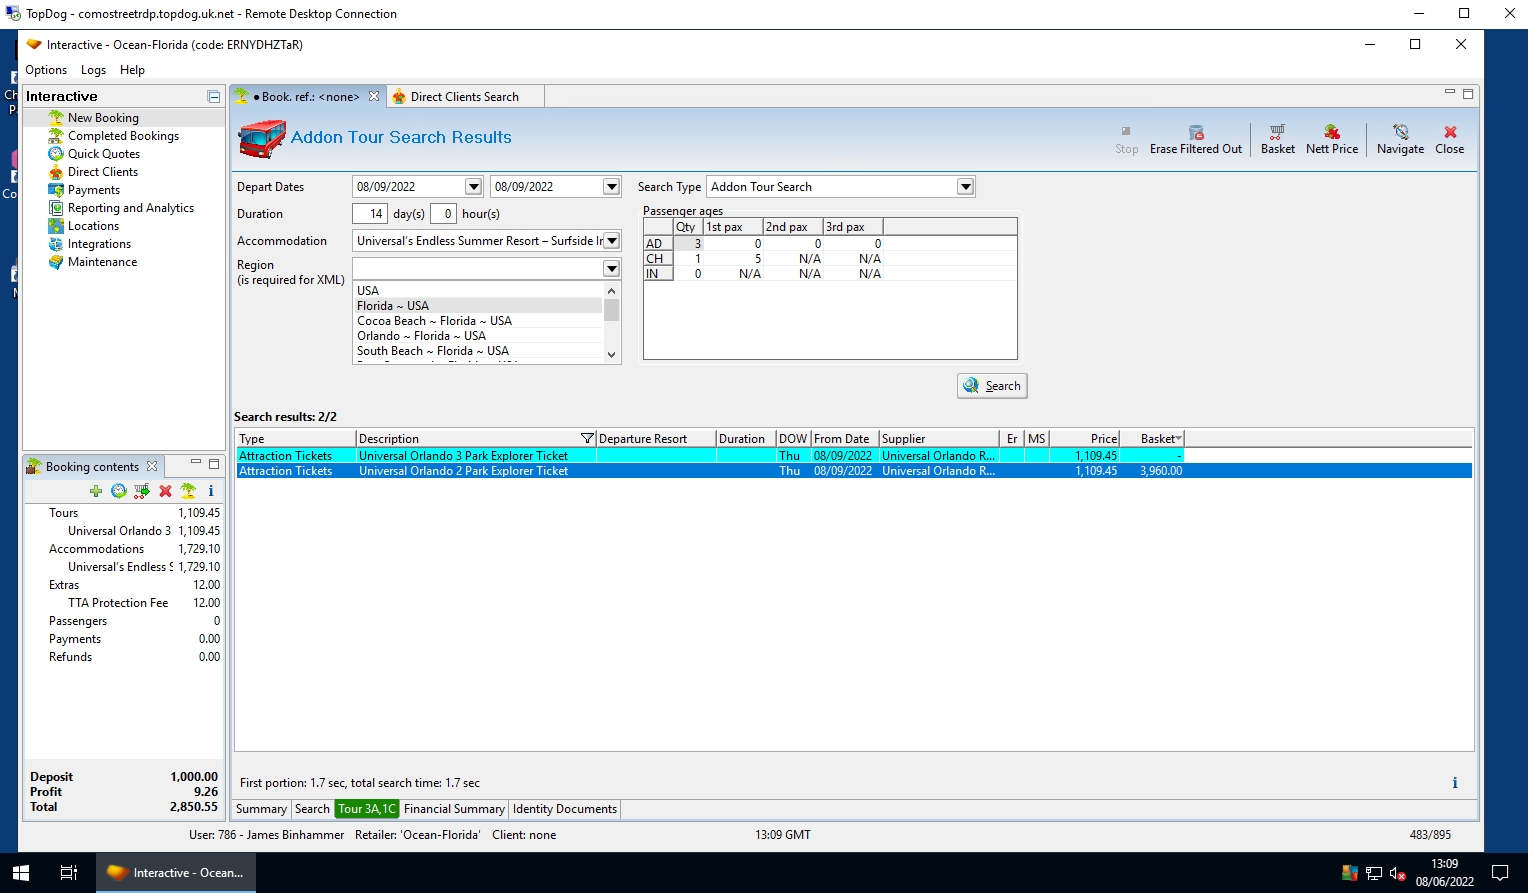The image size is (1528, 893).
Task: Open the first Depart Dates dropdown
Action: (474, 187)
